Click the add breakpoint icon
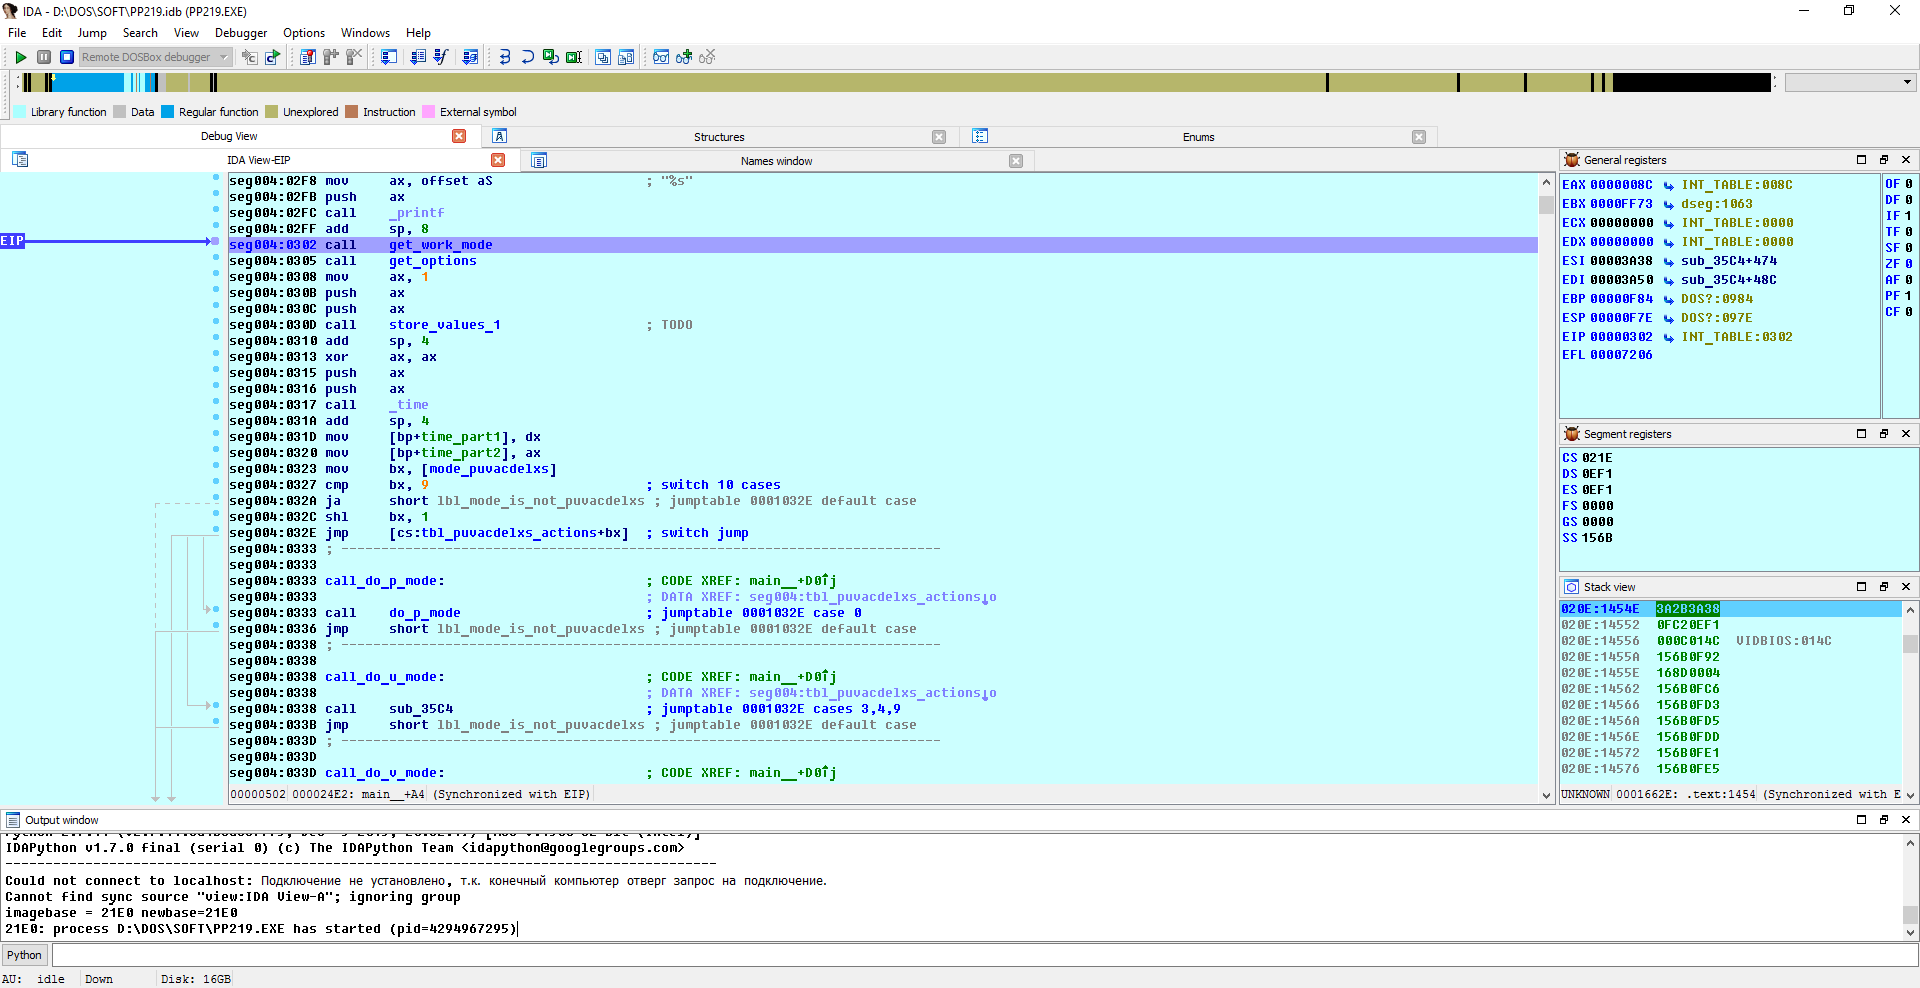 coord(331,57)
